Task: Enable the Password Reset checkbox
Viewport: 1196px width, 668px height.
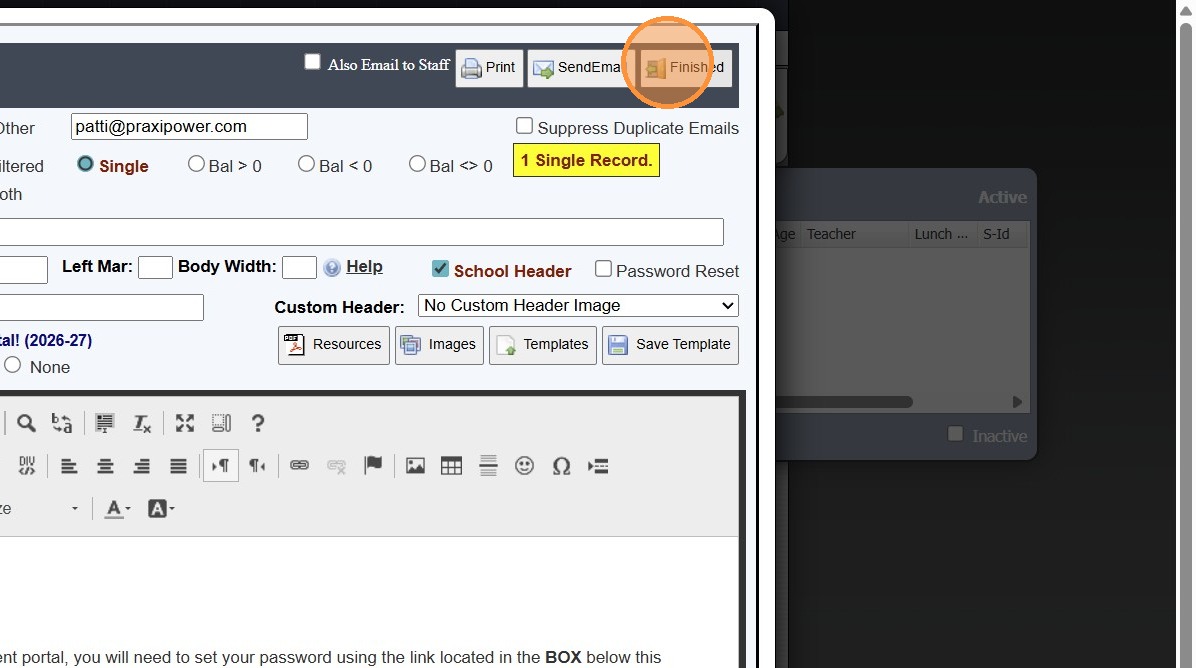Action: (603, 268)
